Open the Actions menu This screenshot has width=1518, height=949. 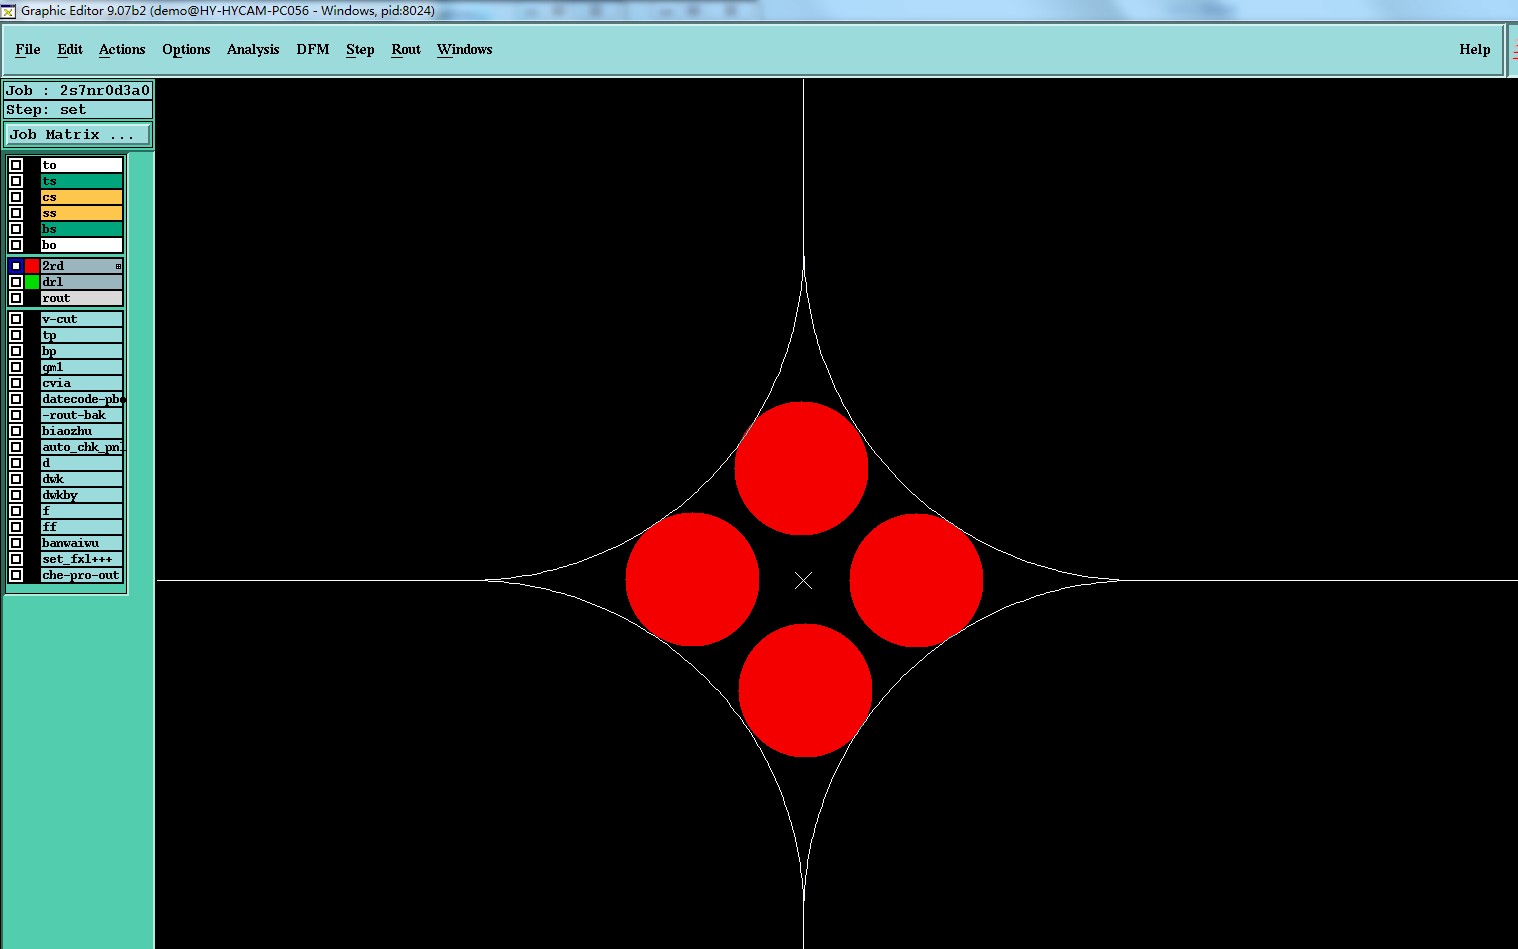[122, 49]
